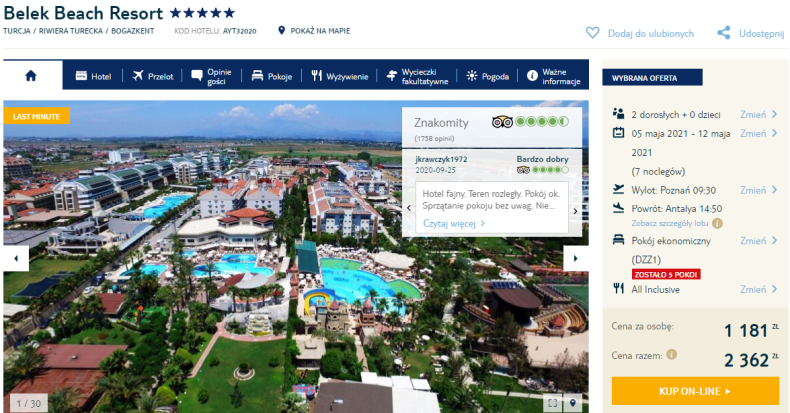Change trip dates via Zmień

tap(759, 133)
